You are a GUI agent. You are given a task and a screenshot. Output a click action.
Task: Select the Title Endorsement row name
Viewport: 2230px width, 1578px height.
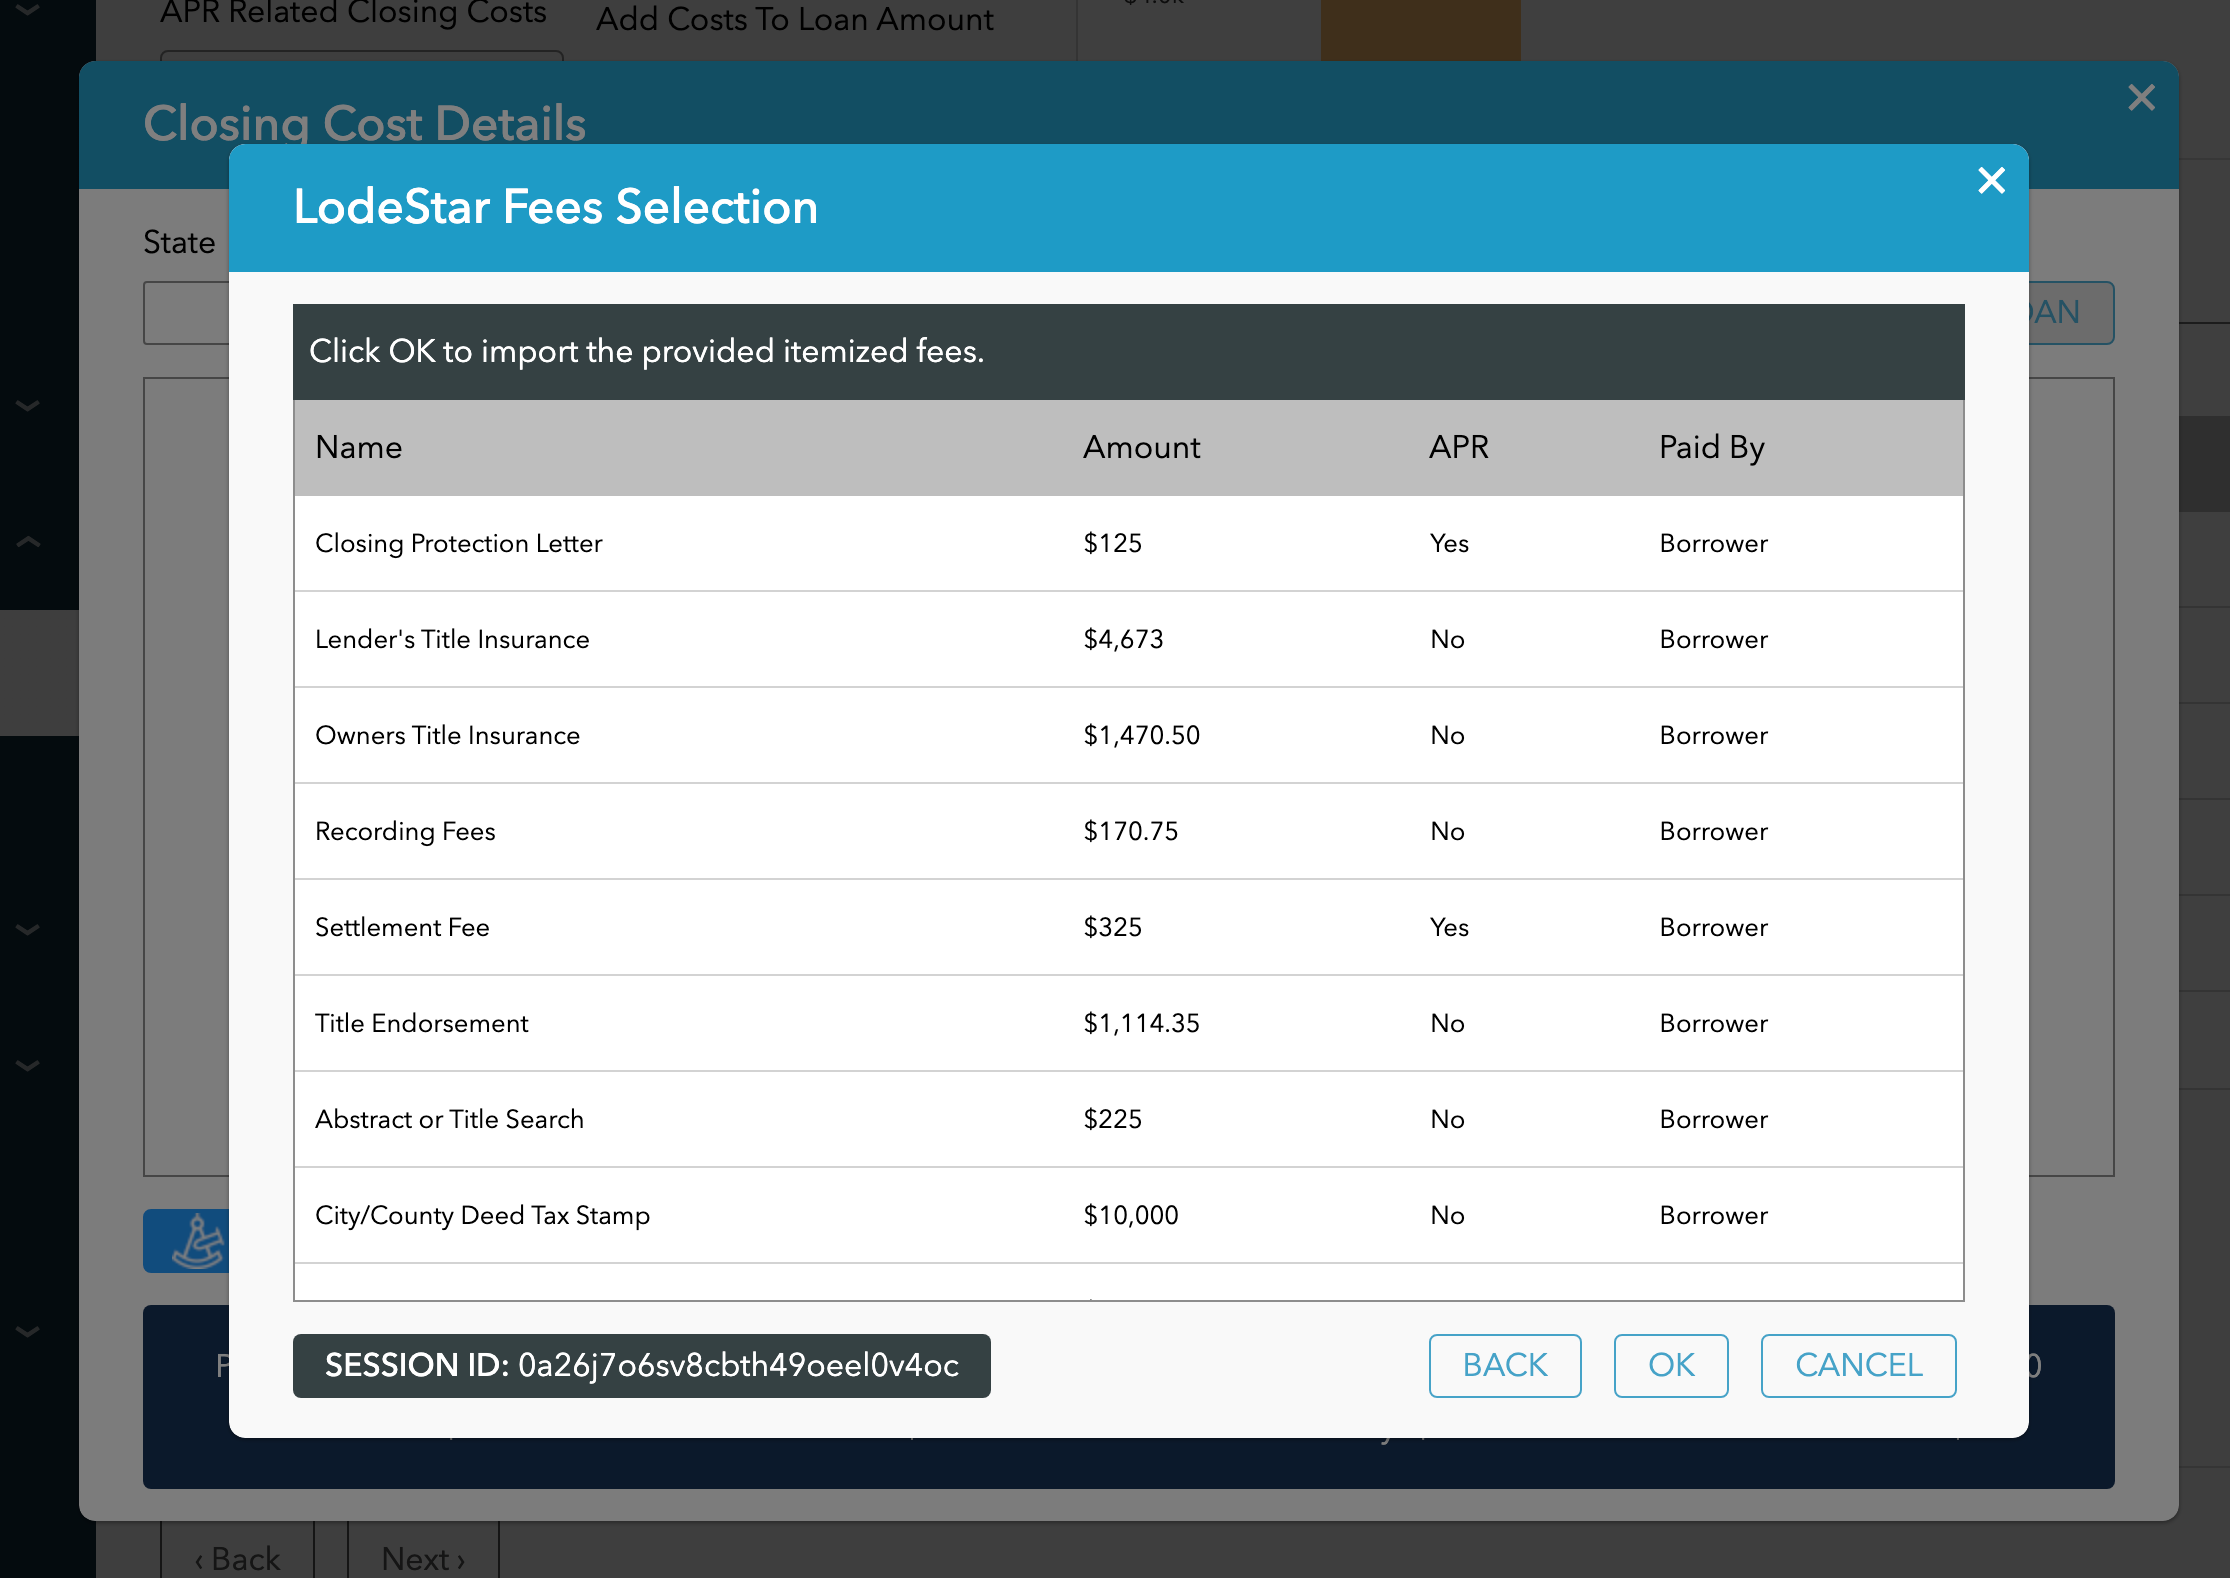coord(421,1023)
